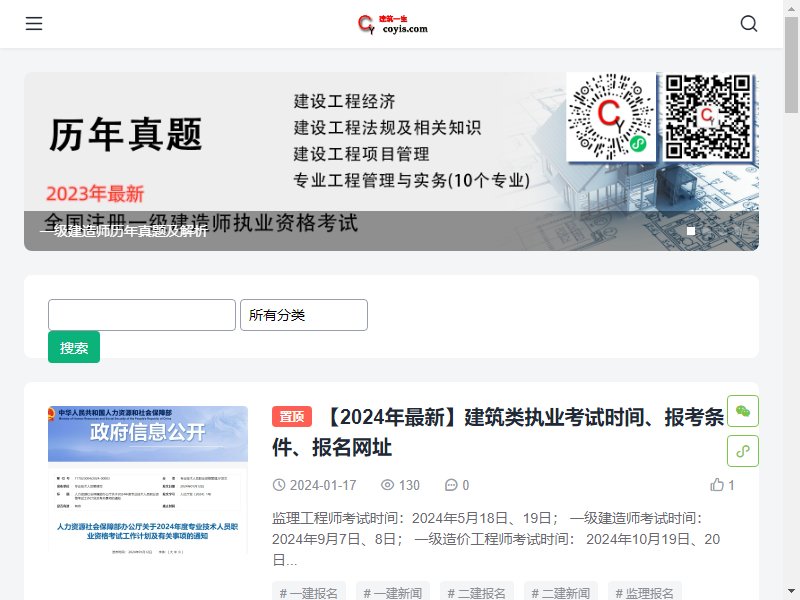Click the scrollbar down arrow
This screenshot has width=800, height=600.
[791, 592]
